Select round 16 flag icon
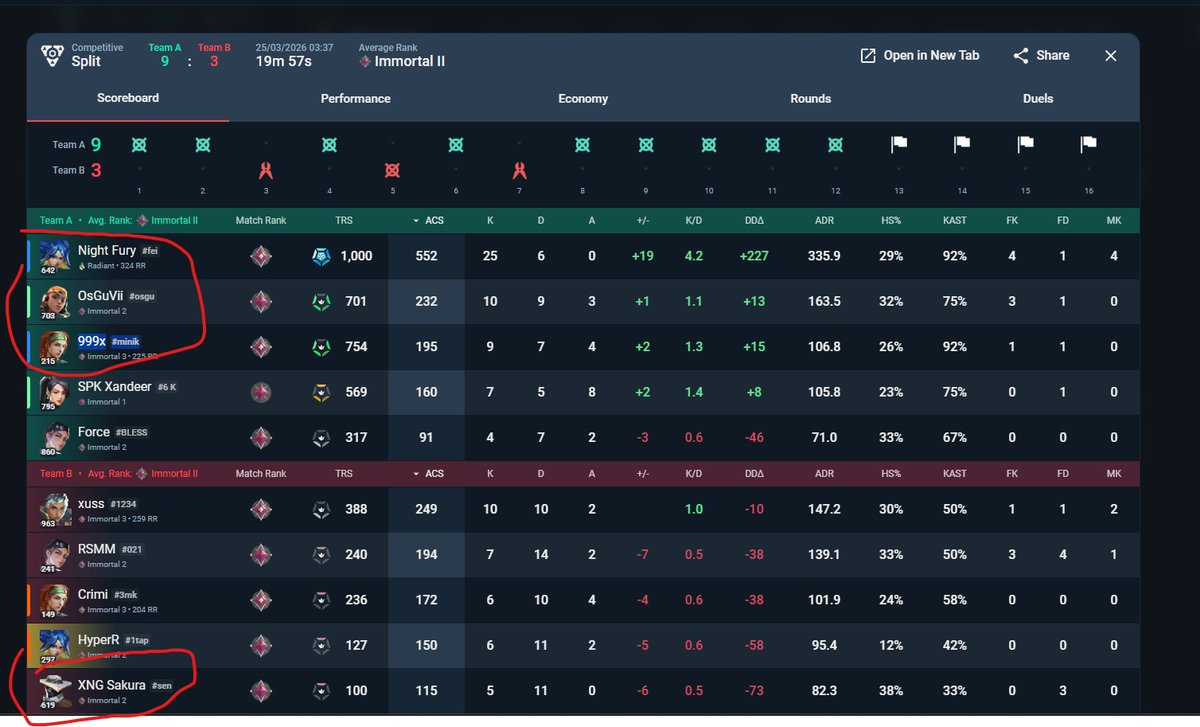This screenshot has height=727, width=1200. tap(1088, 145)
